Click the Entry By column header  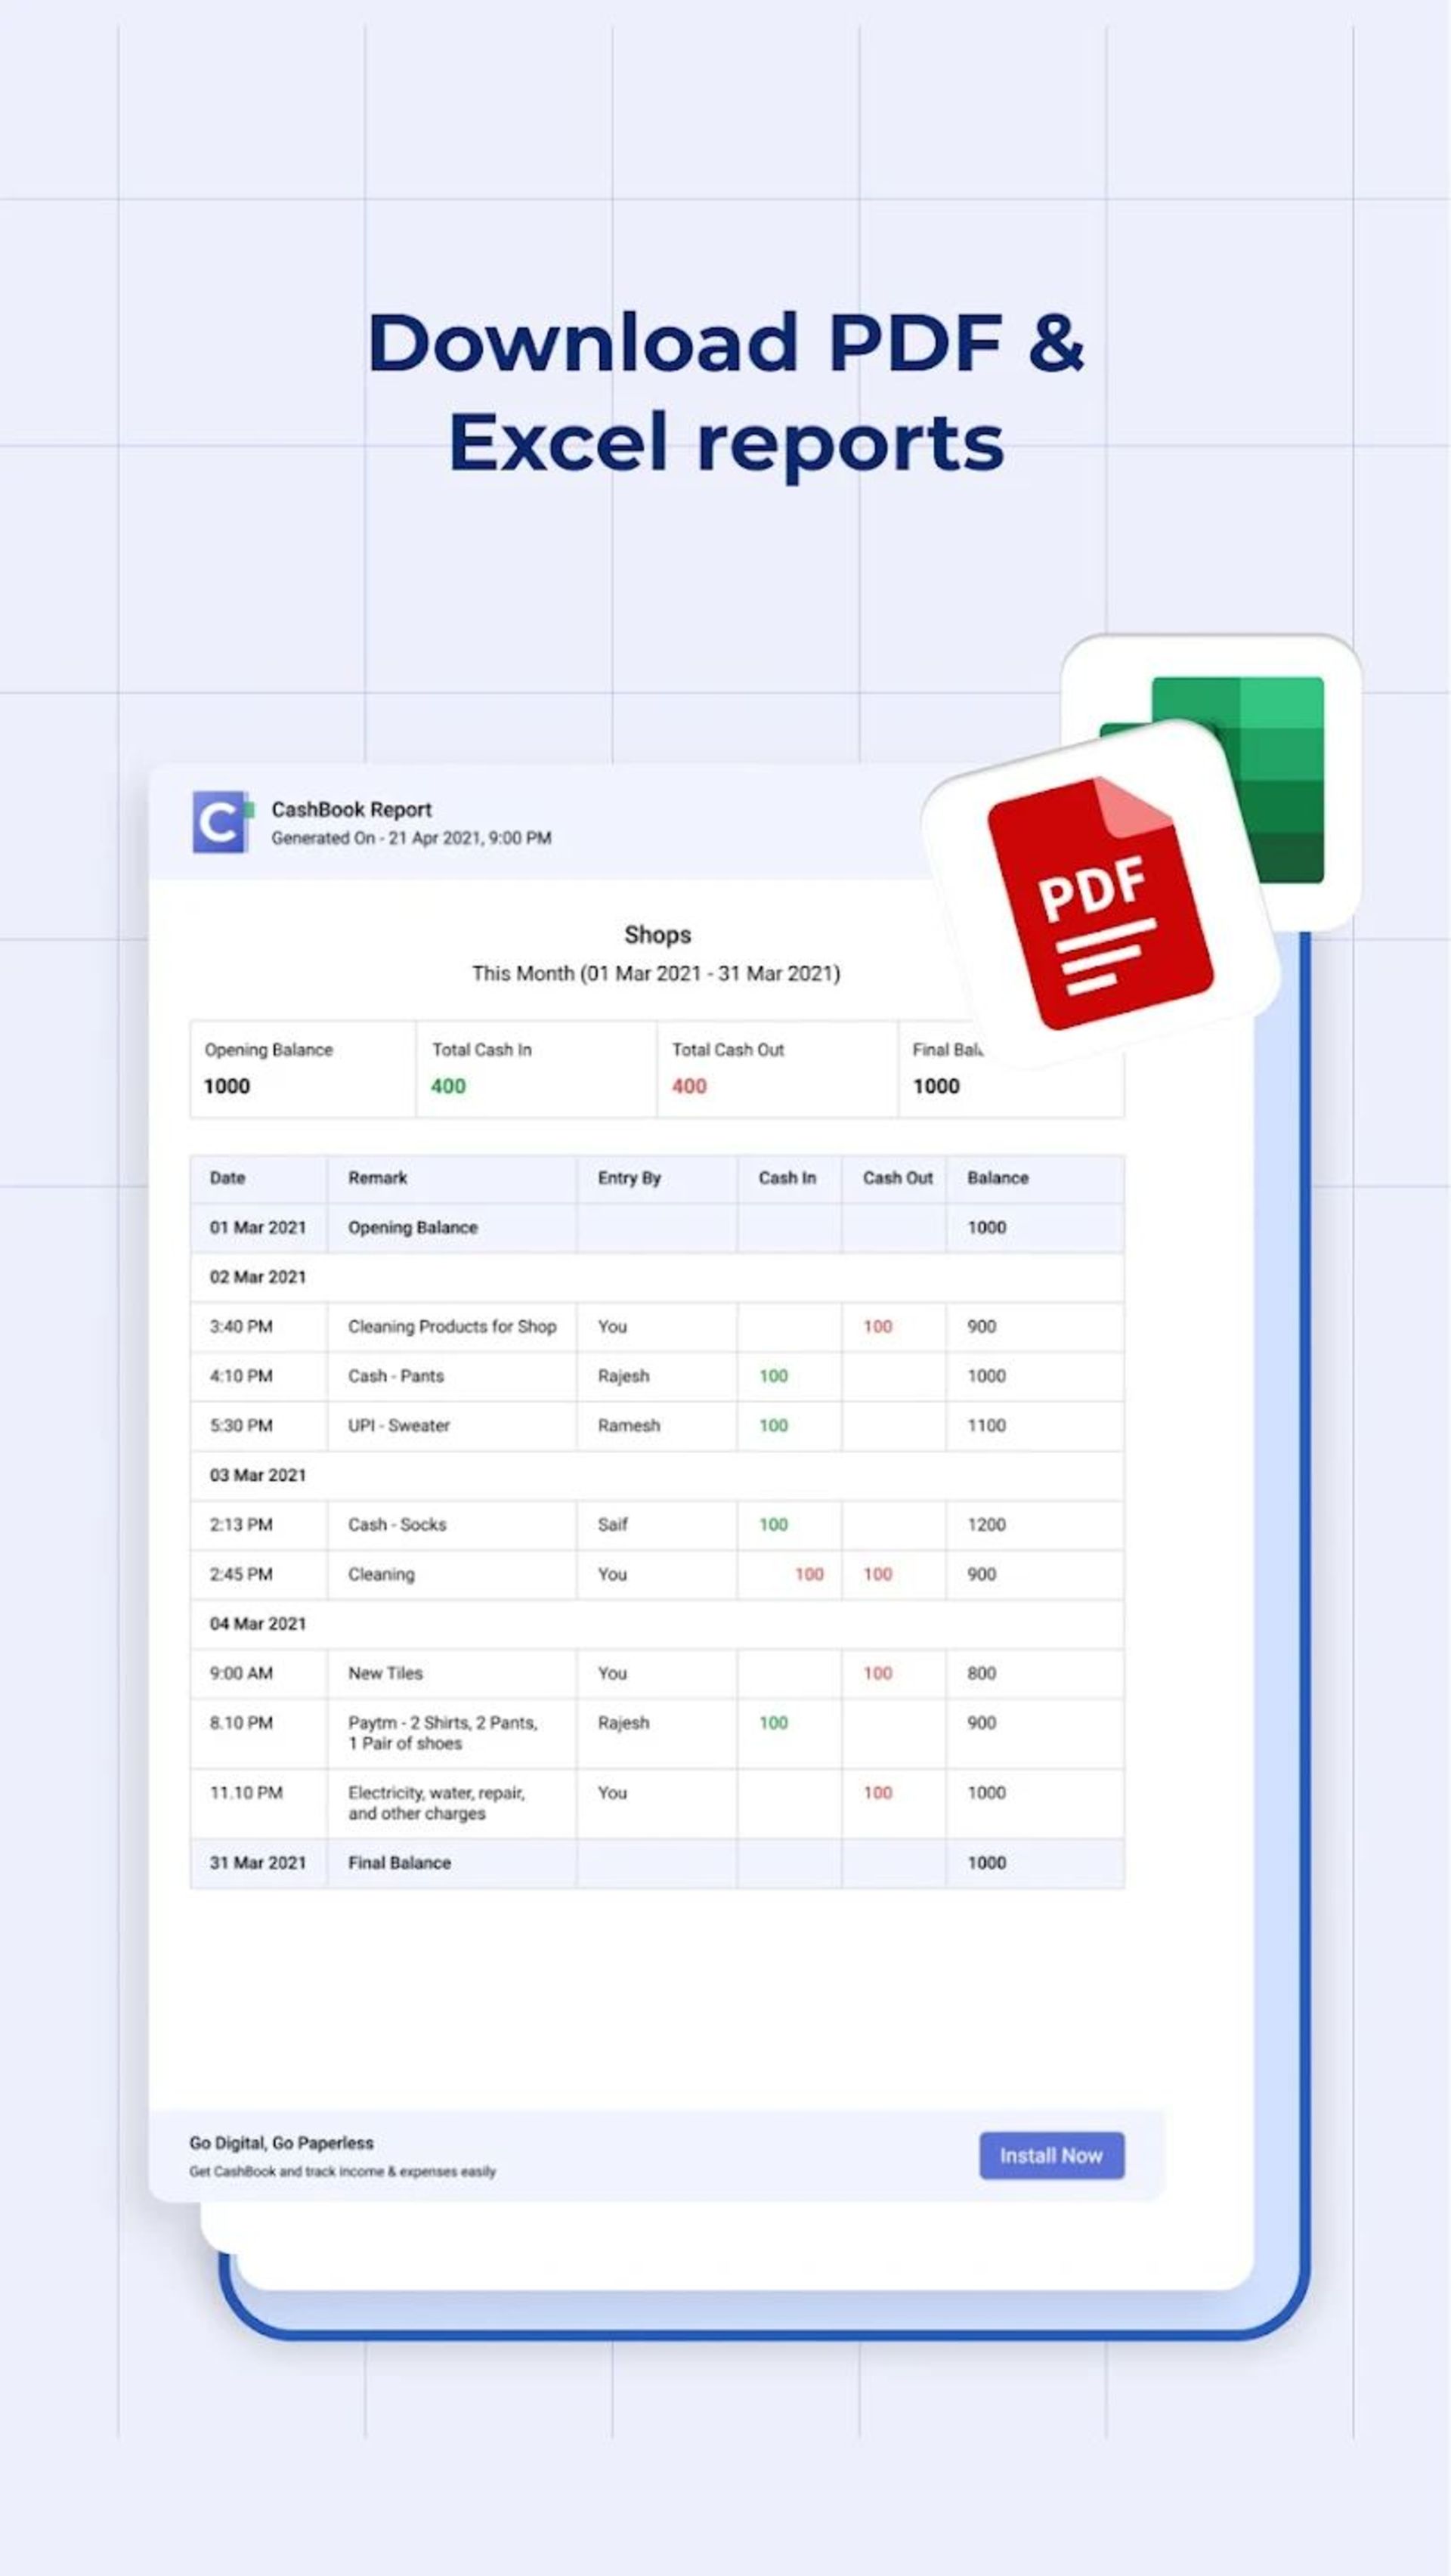[629, 1177]
